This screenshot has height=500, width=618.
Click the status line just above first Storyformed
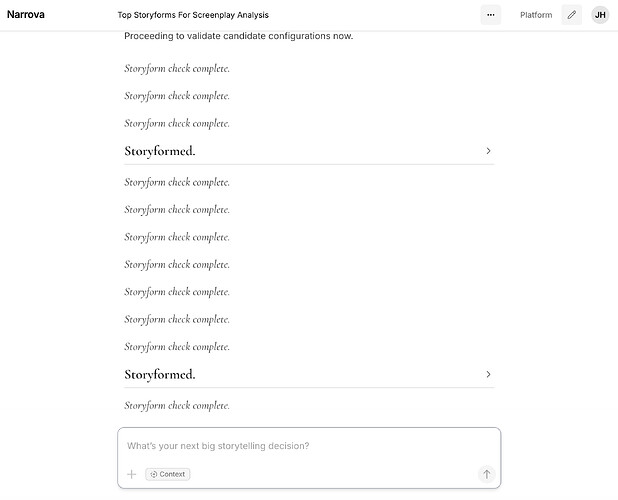click(x=177, y=123)
